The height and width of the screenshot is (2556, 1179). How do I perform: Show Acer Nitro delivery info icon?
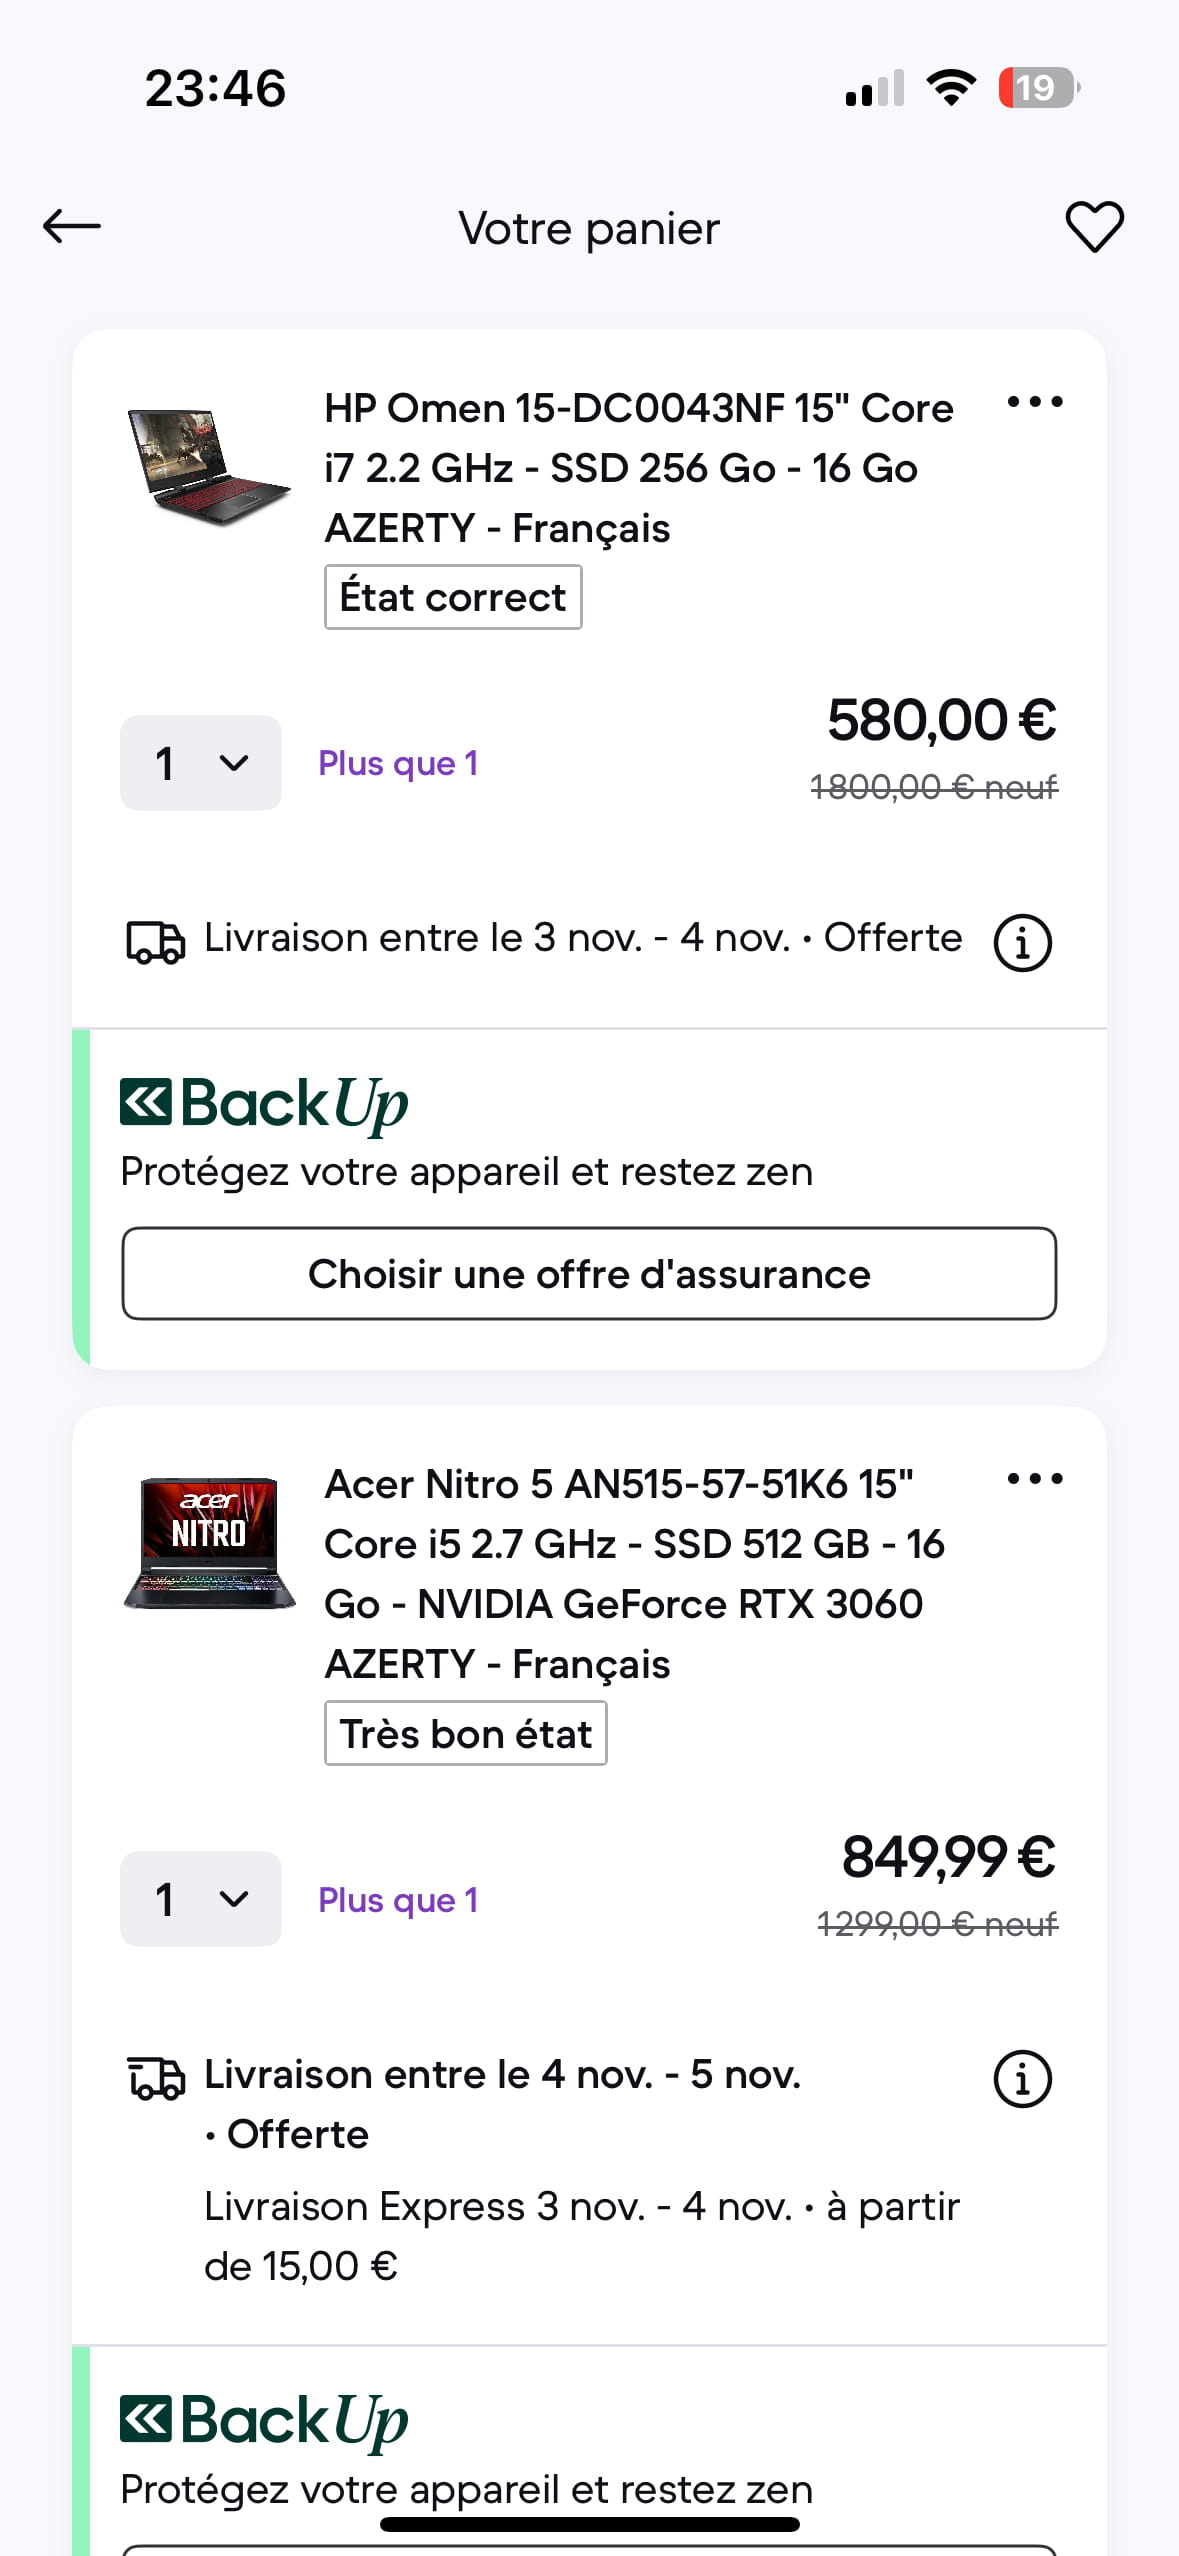click(1022, 2079)
